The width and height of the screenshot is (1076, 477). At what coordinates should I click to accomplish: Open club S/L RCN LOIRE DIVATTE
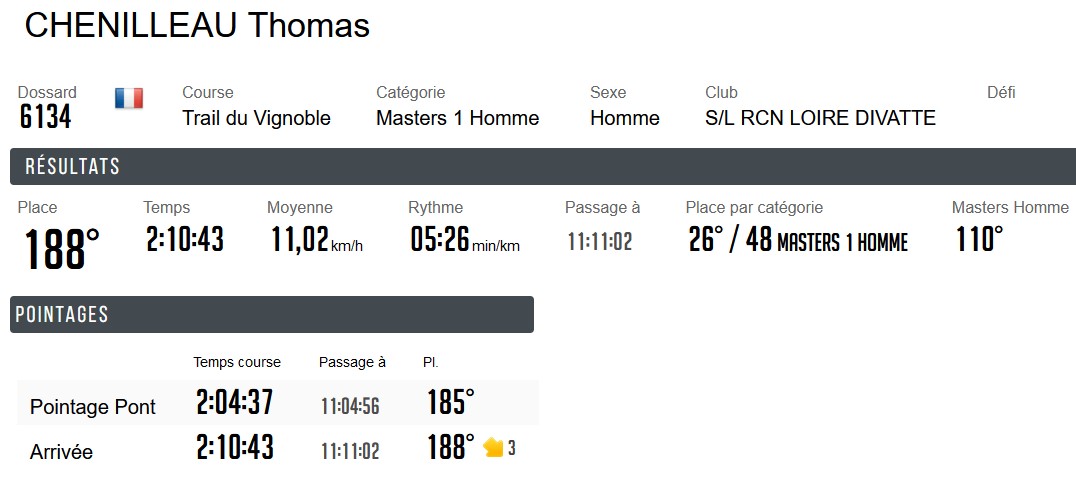click(820, 118)
